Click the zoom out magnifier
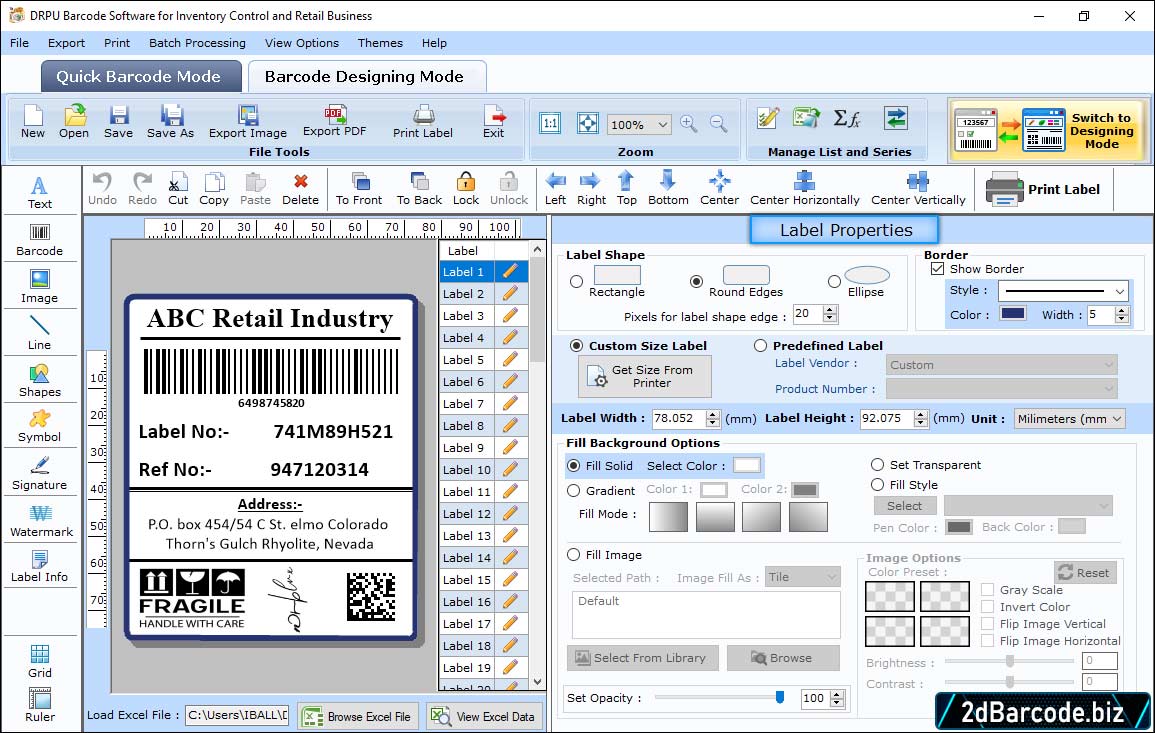The width and height of the screenshot is (1155, 733). click(x=719, y=124)
